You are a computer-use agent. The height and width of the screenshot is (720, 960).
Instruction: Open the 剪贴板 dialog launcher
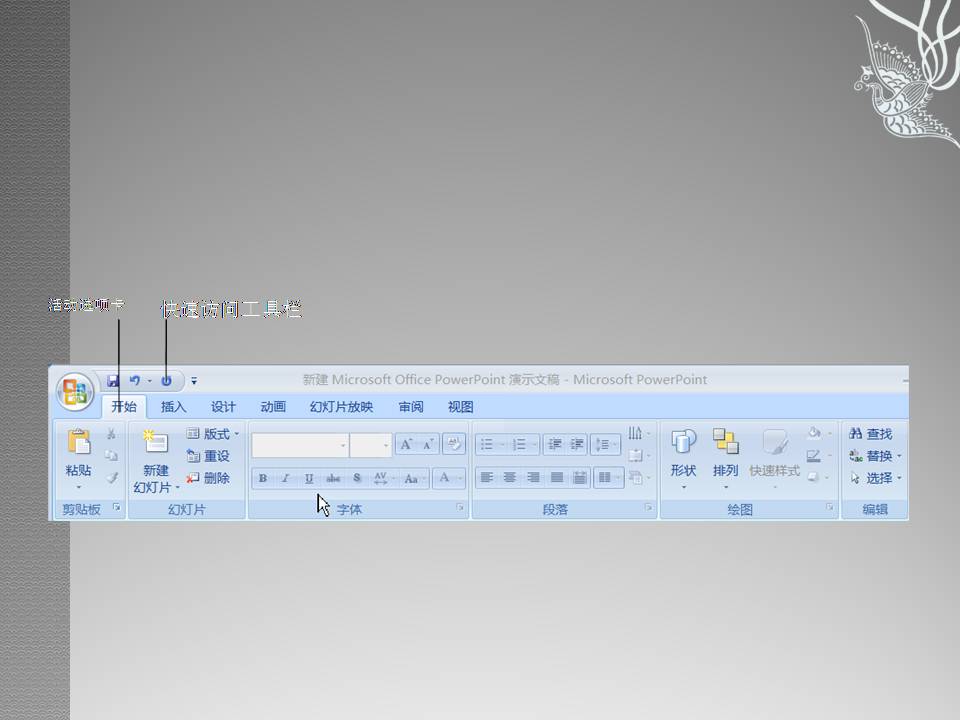click(116, 508)
